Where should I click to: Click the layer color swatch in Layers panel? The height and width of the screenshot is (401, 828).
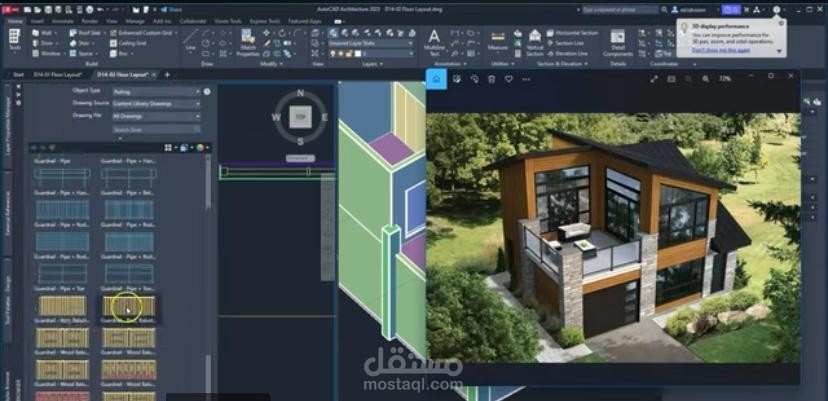tap(357, 53)
